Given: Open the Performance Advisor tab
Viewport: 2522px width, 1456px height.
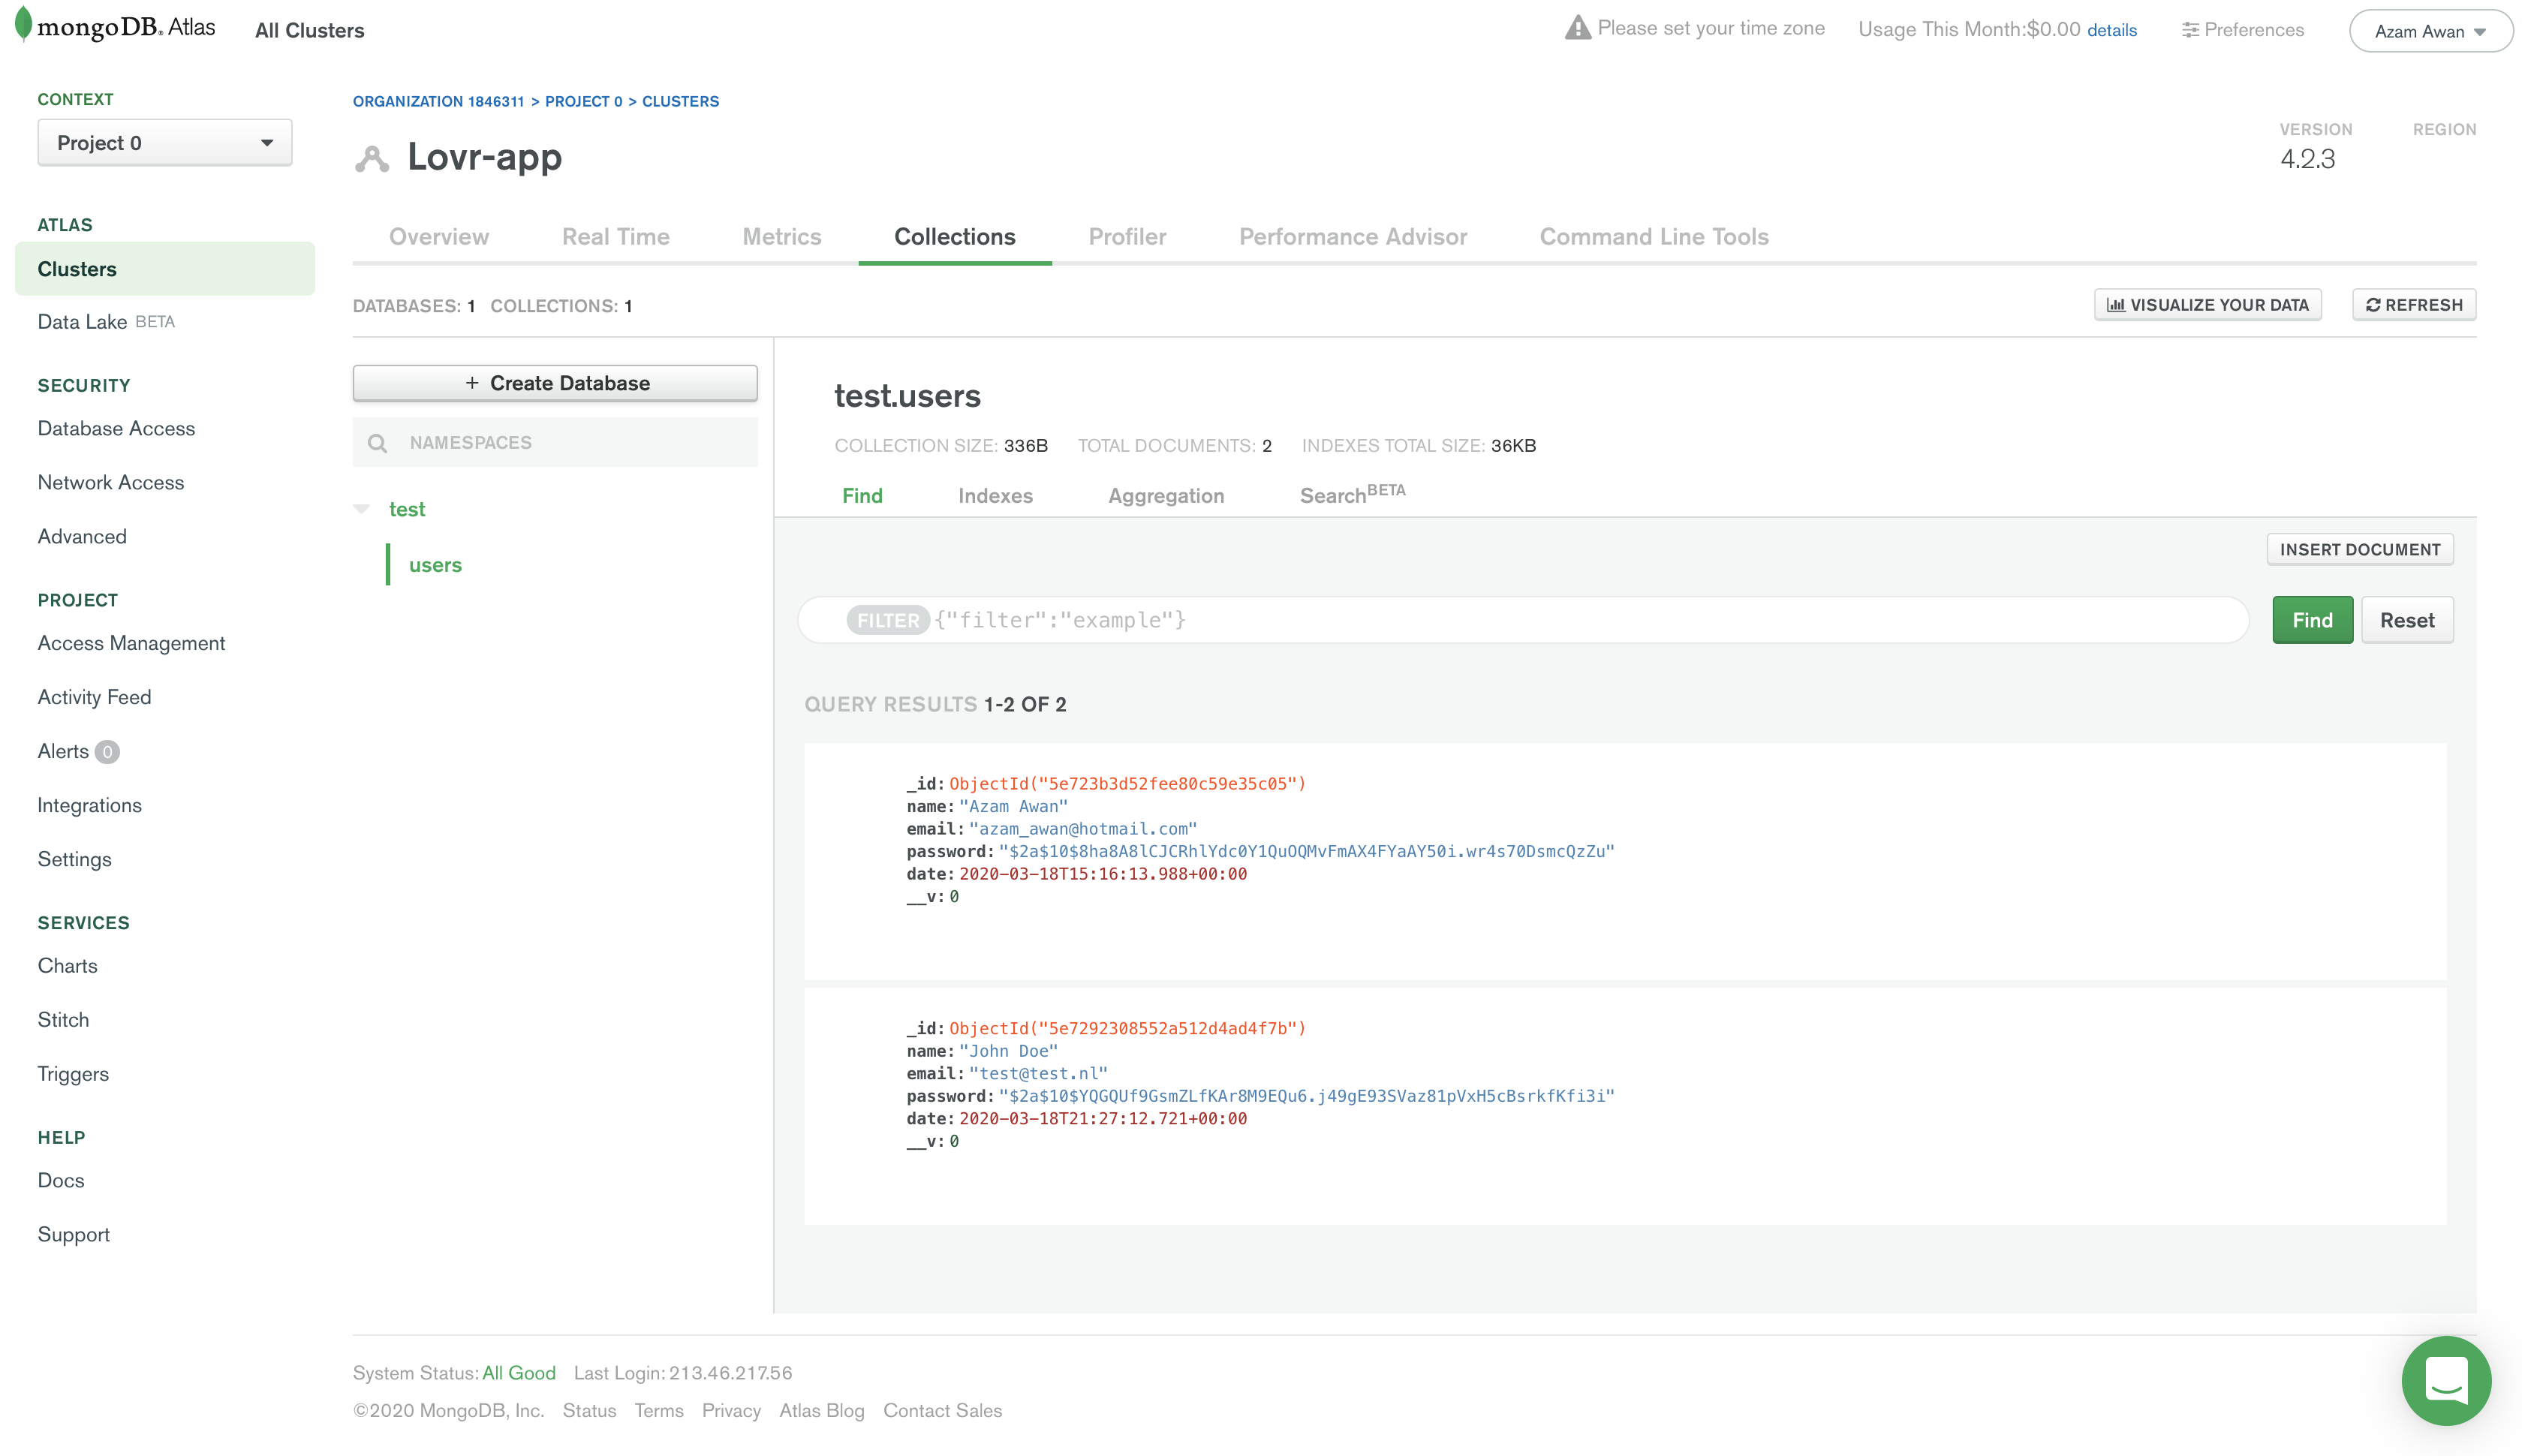Looking at the screenshot, I should 1352,237.
